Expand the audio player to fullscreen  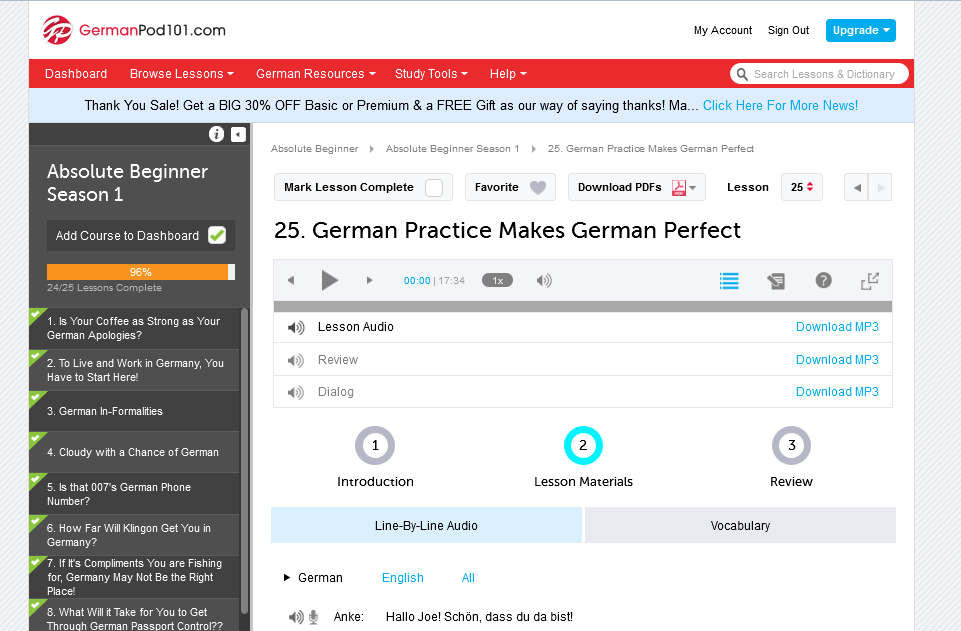coord(870,281)
